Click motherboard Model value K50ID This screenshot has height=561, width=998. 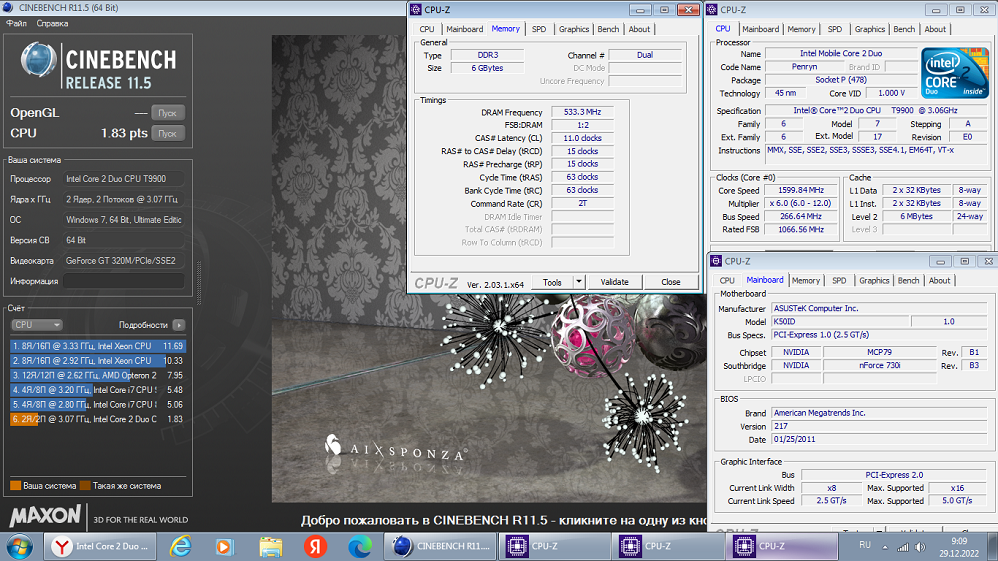click(x=841, y=322)
